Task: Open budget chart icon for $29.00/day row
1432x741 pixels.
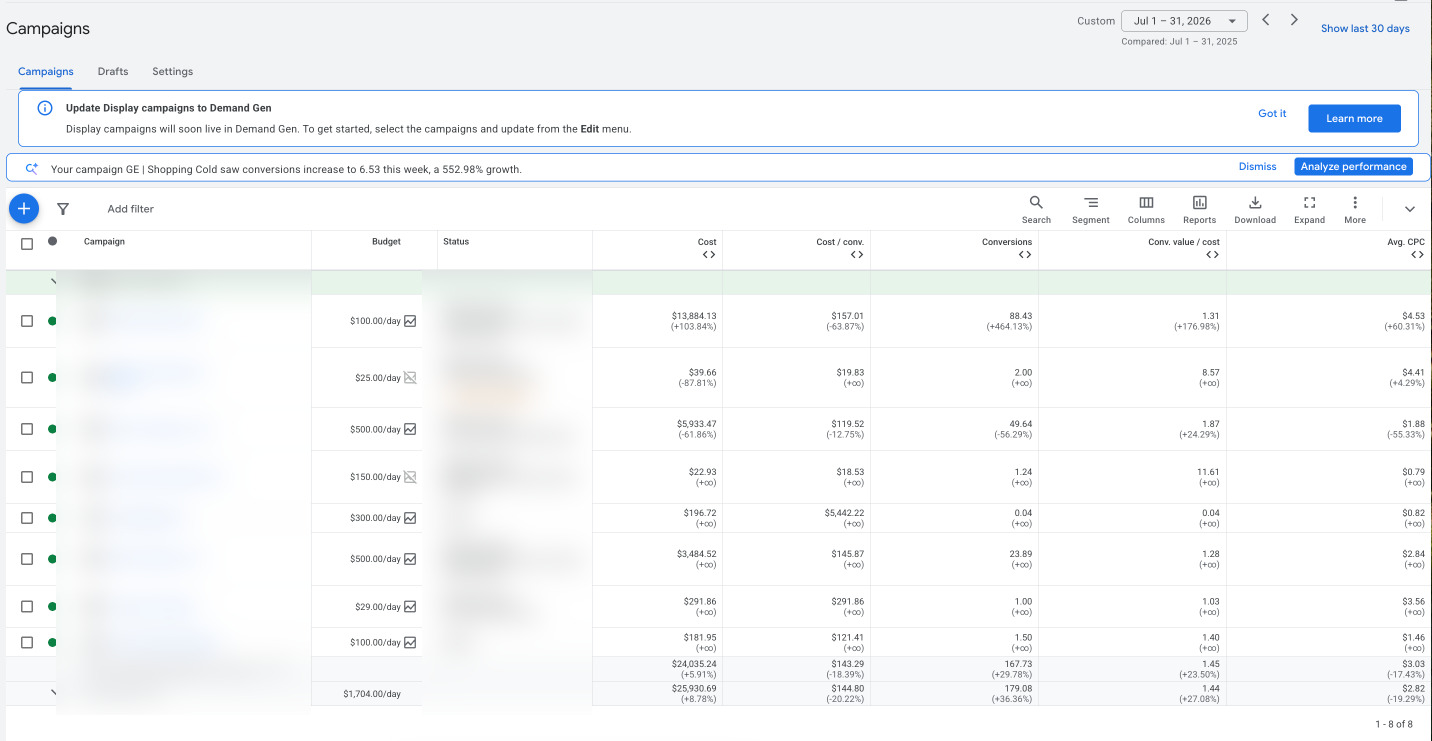Action: pos(410,607)
